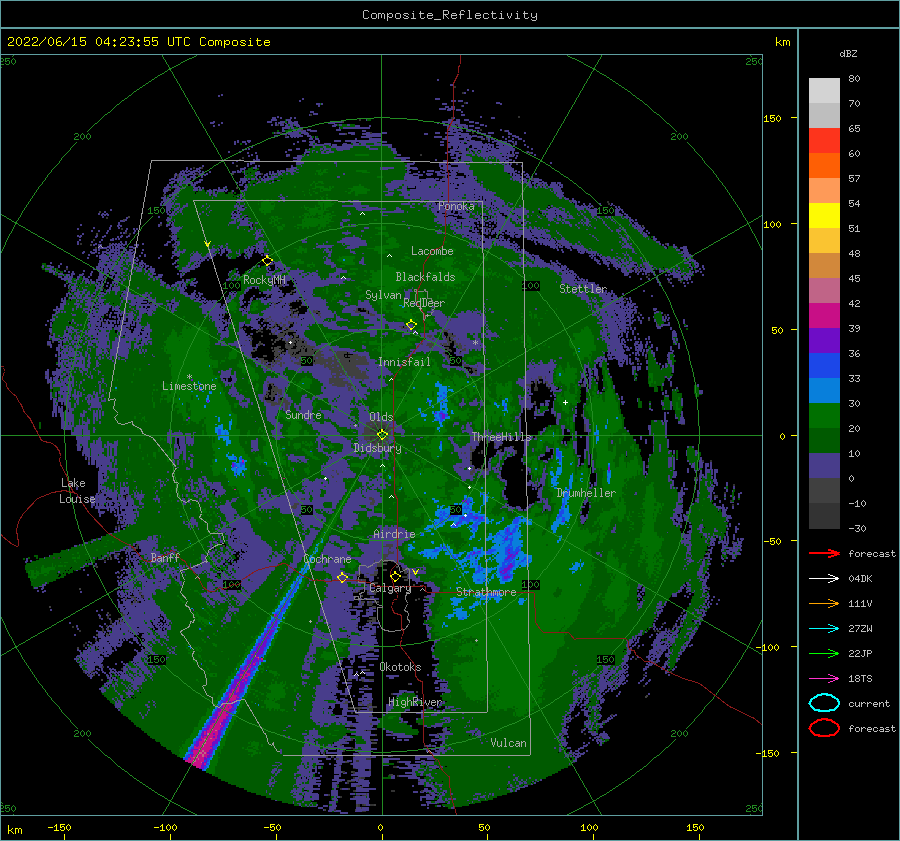900x841 pixels.
Task: Click the lightest gray swatch beside 80
Action: tap(824, 91)
